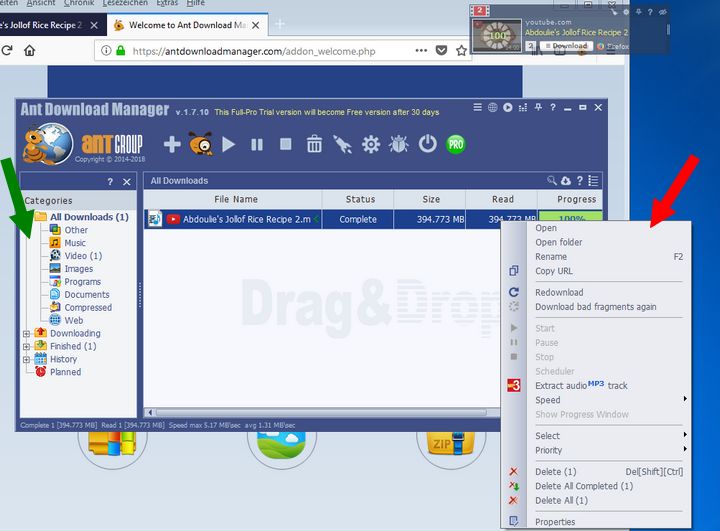Viewport: 720px width, 531px height.
Task: Choose Open in context menu
Action: pyautogui.click(x=546, y=228)
